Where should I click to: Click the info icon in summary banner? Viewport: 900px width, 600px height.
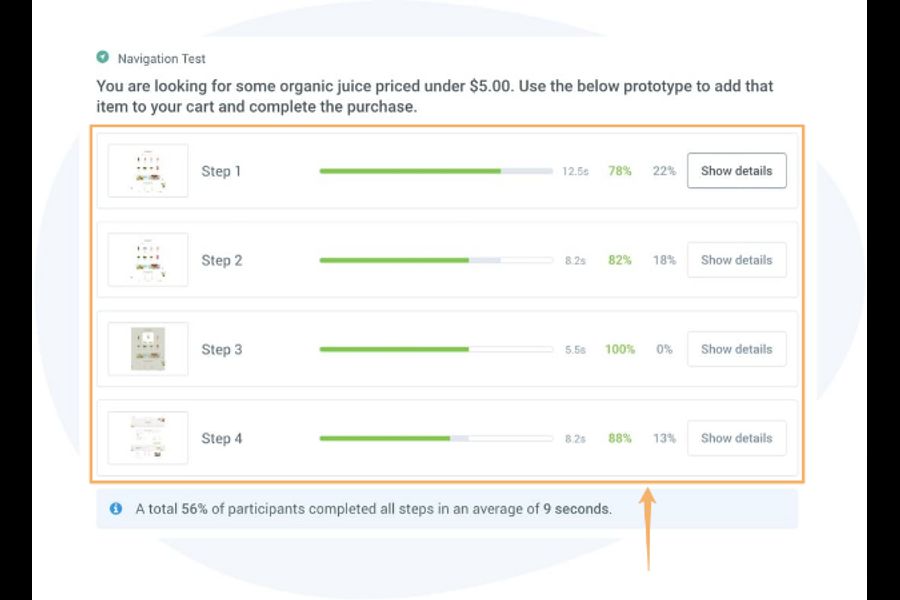[115, 509]
